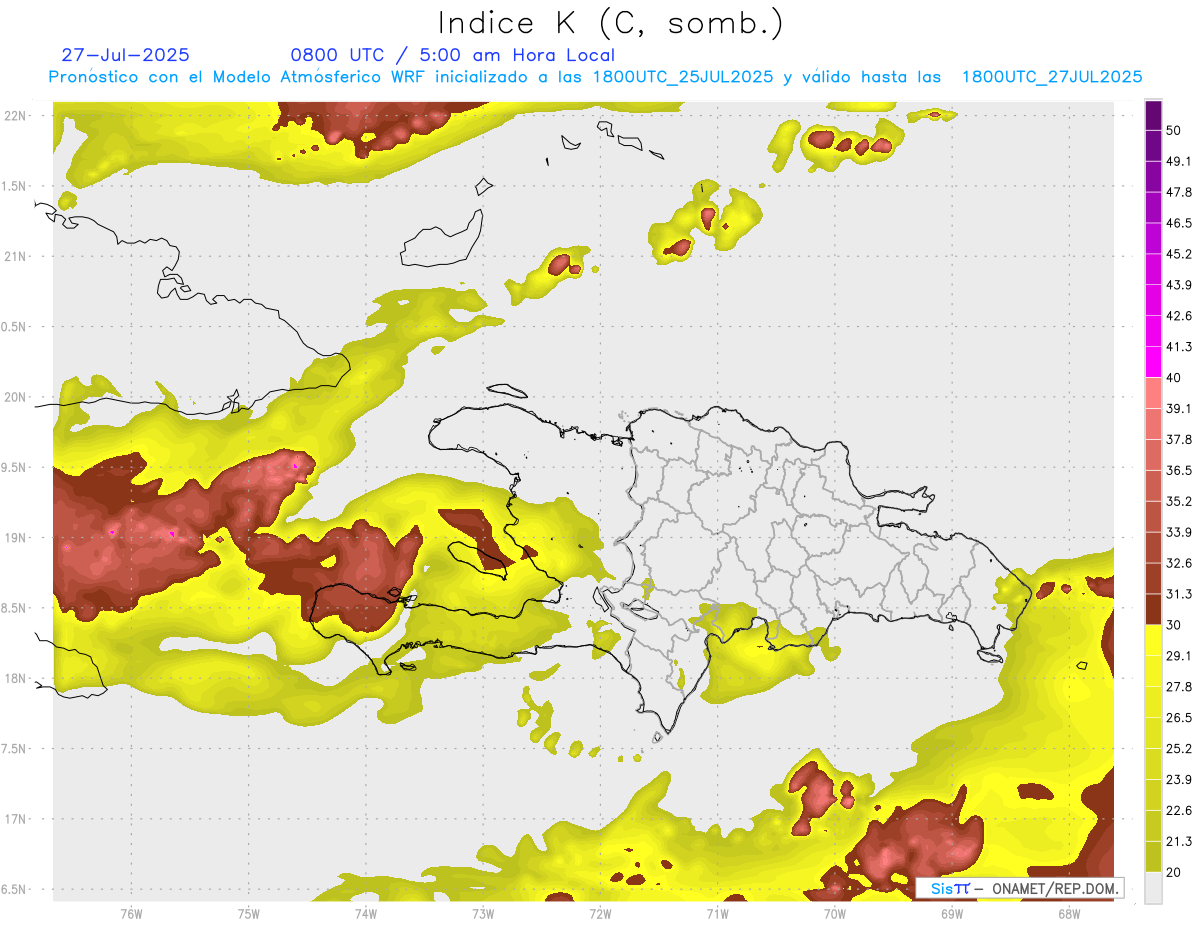Click the '43.9' color scale value
1200x927 pixels.
click(1179, 285)
